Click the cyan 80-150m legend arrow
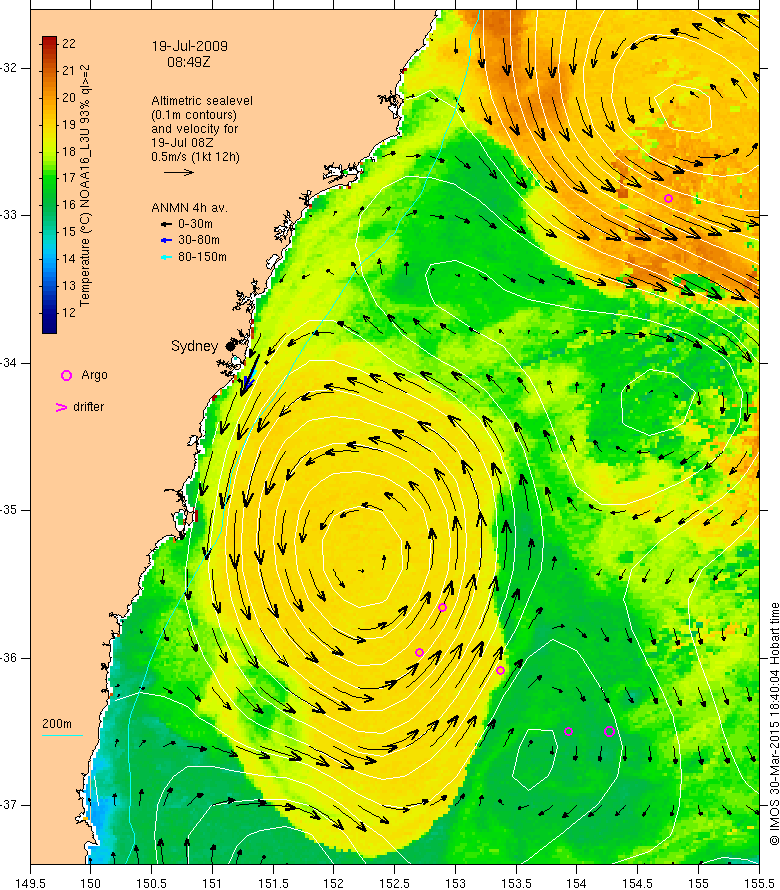This screenshot has height=890, width=780. click(x=166, y=257)
